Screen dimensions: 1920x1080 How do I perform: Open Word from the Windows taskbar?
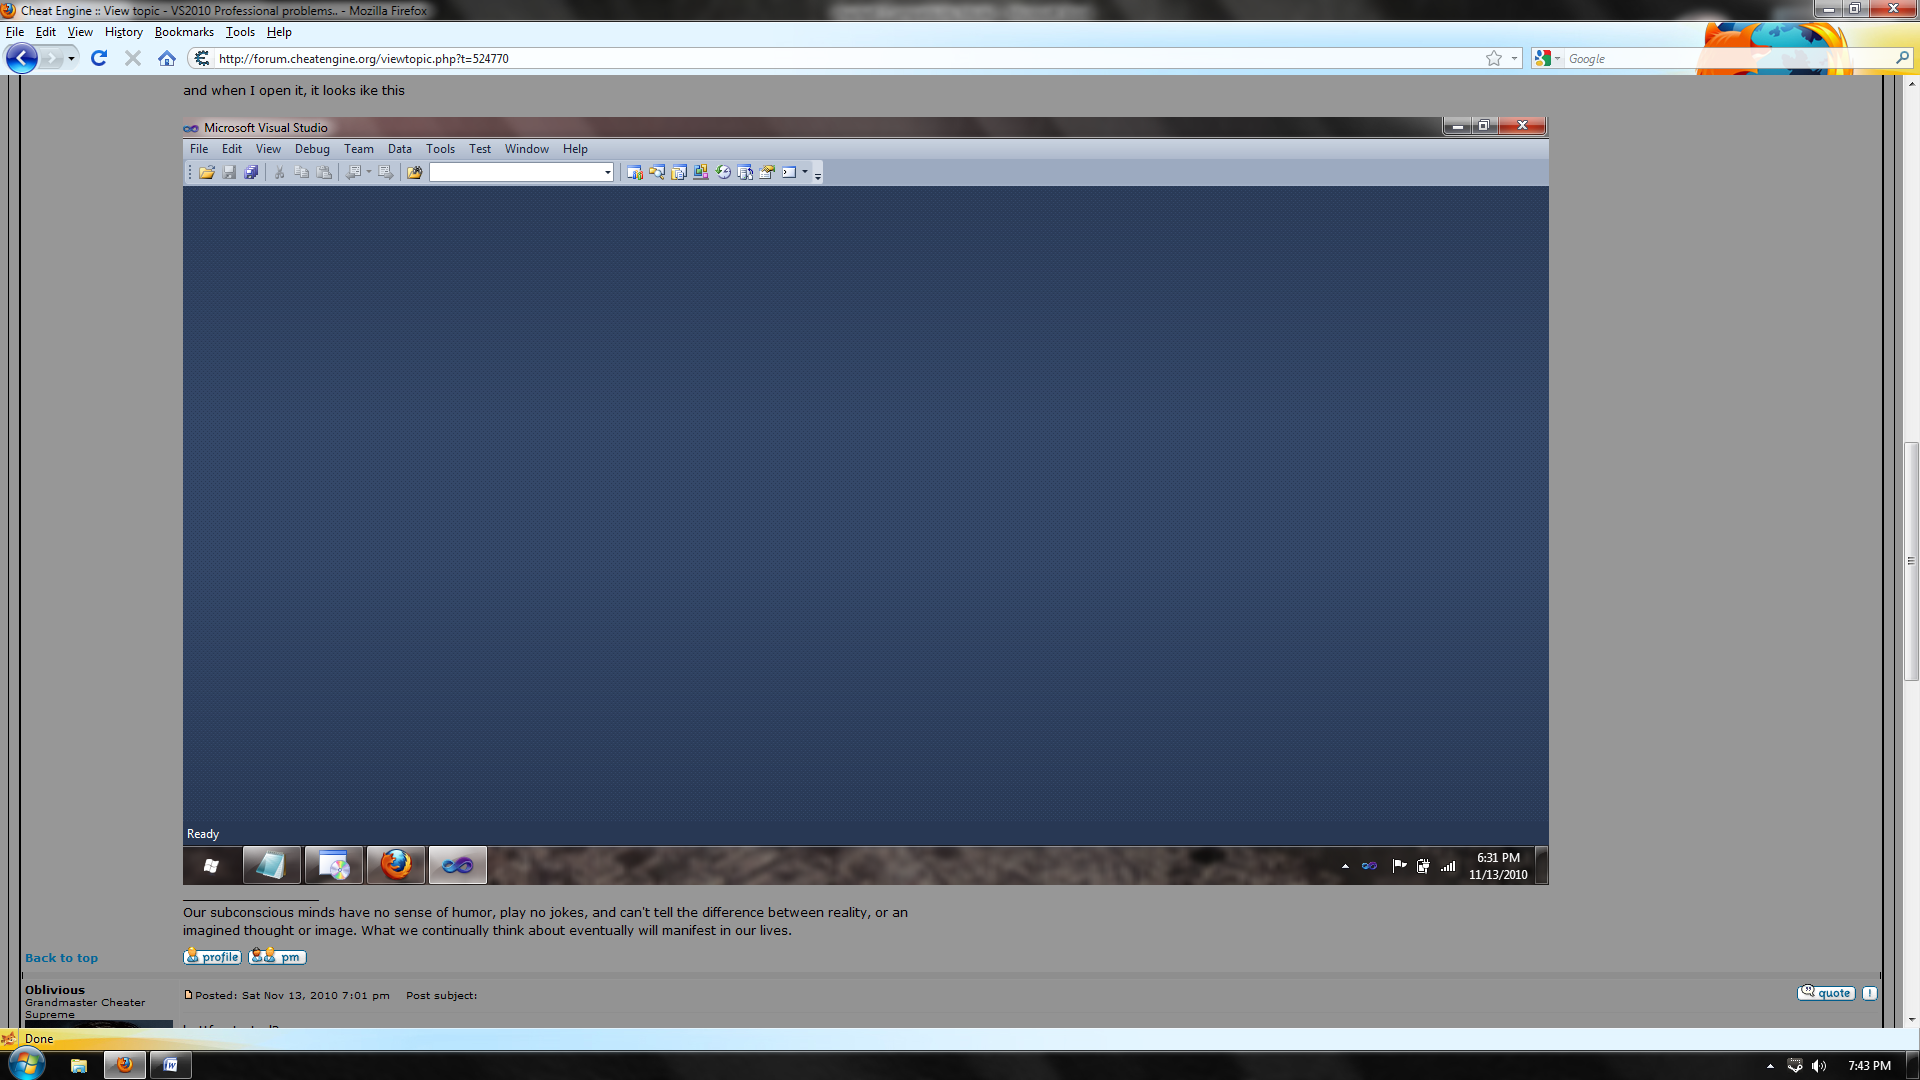tap(170, 1065)
